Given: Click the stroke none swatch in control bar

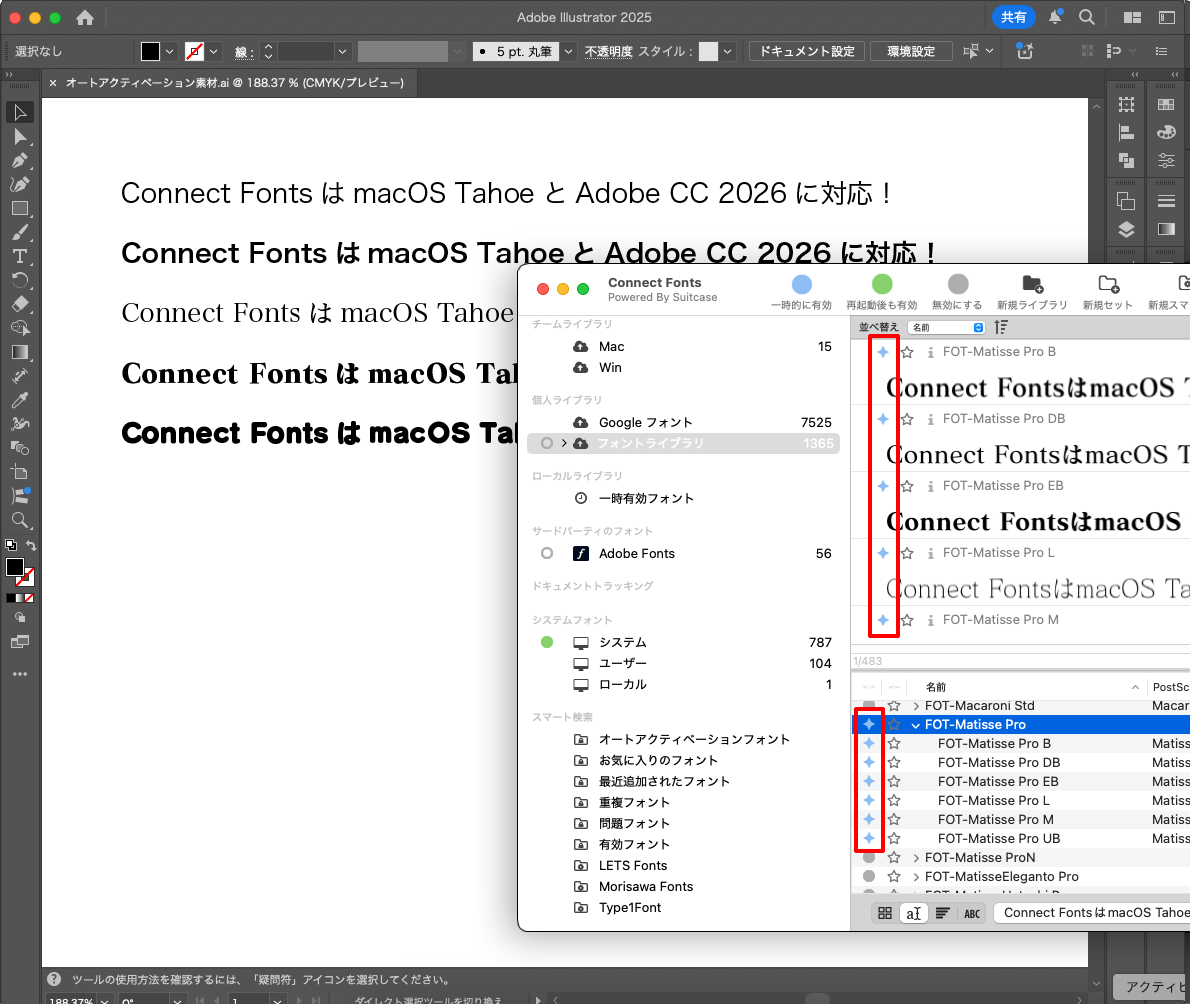Looking at the screenshot, I should click(194, 52).
